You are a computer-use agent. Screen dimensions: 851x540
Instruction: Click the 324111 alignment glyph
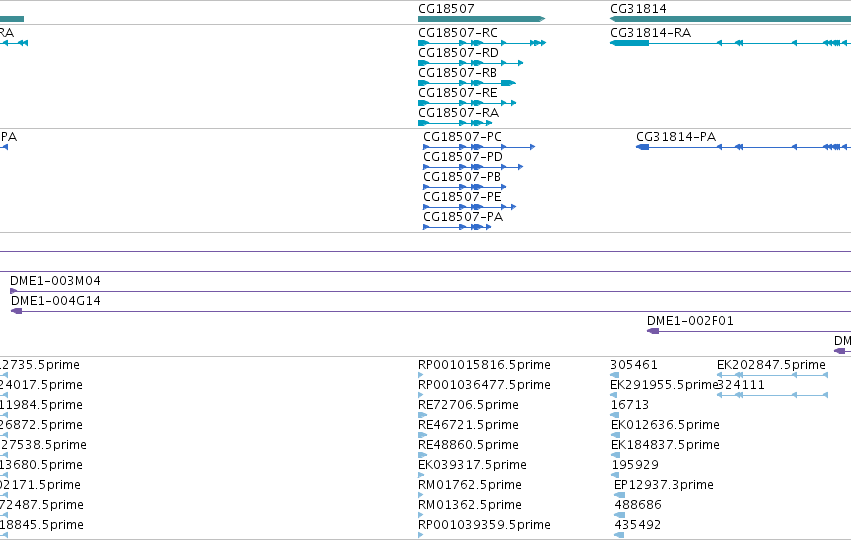tap(772, 395)
